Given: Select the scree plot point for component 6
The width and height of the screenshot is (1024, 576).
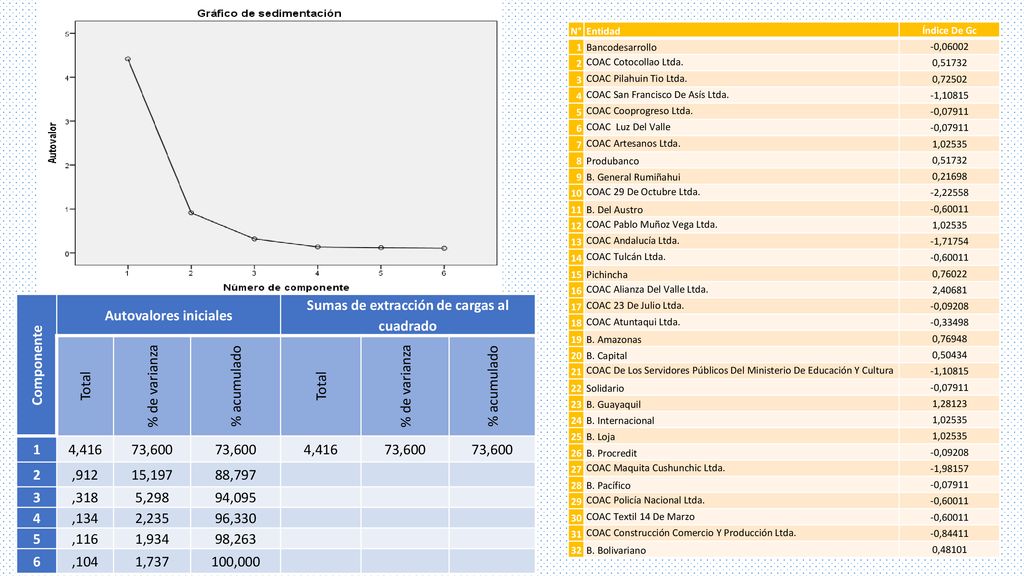Looking at the screenshot, I should point(444,248).
